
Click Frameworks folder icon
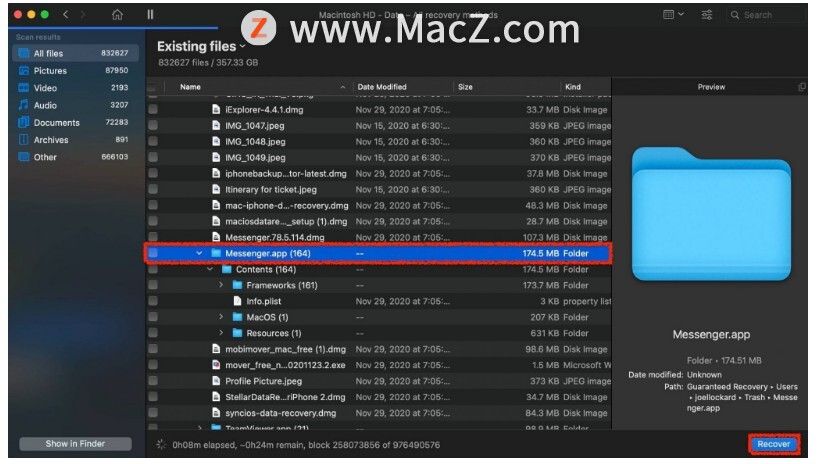click(x=237, y=285)
